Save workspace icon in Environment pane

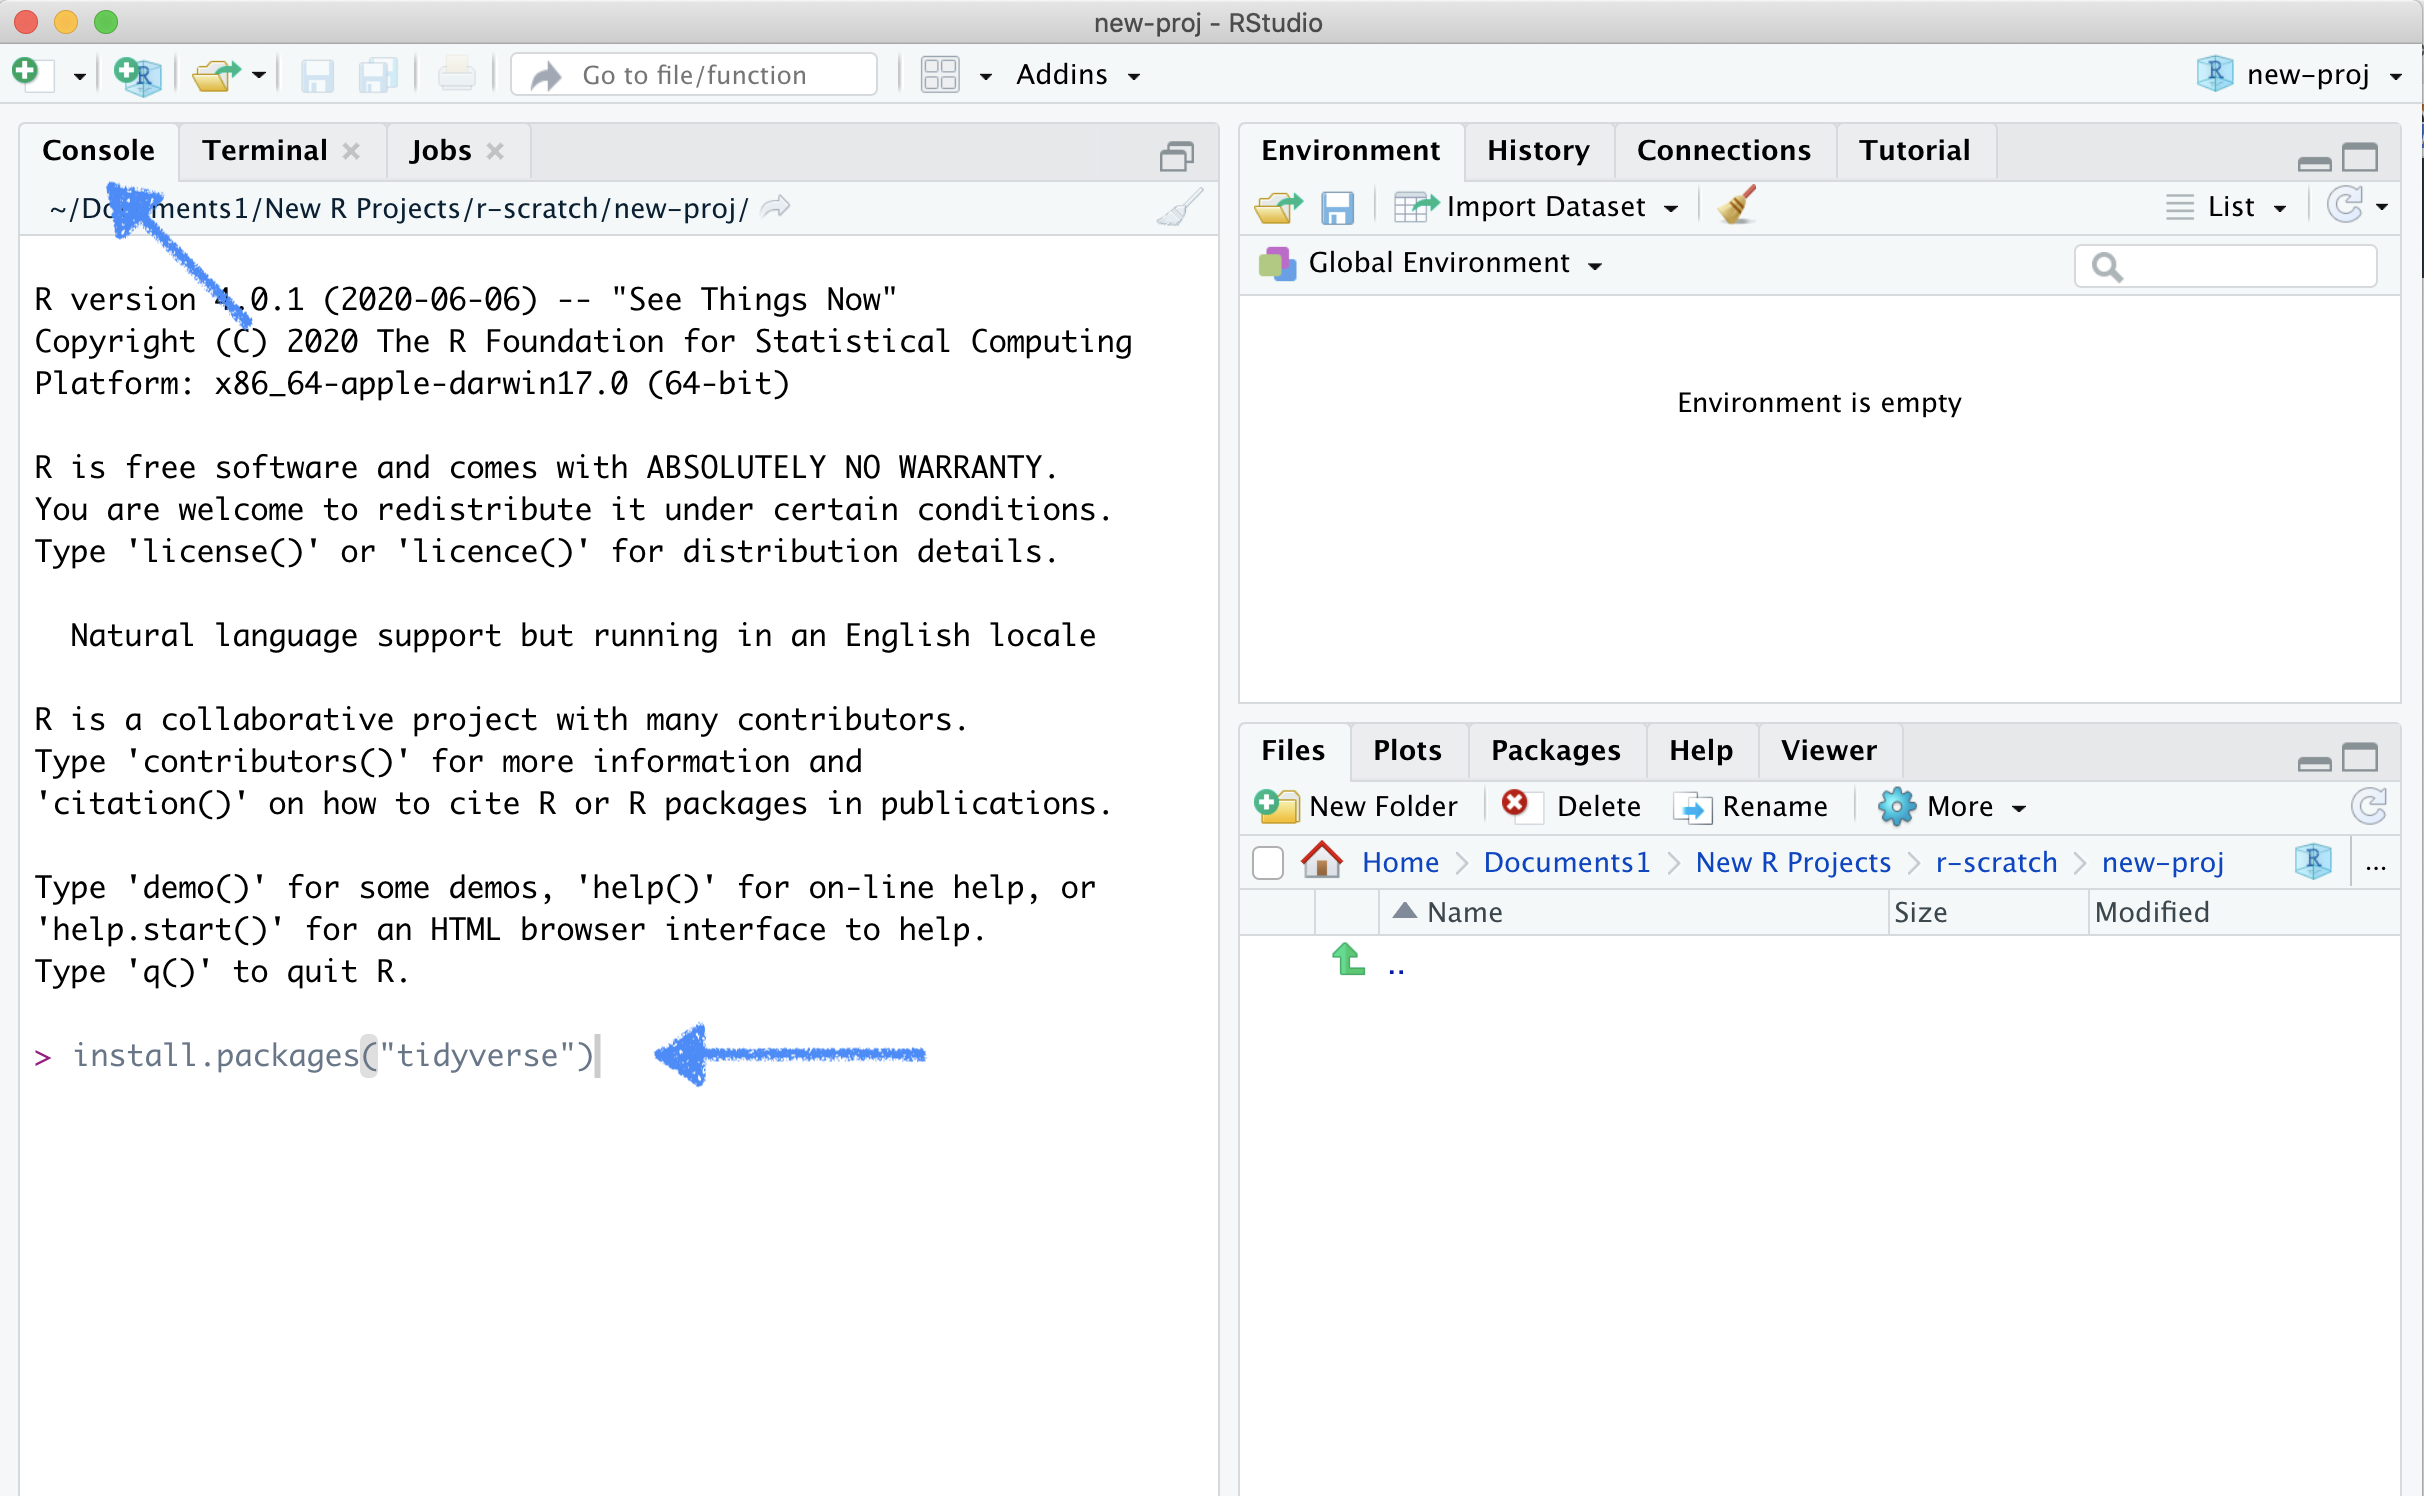1337,208
